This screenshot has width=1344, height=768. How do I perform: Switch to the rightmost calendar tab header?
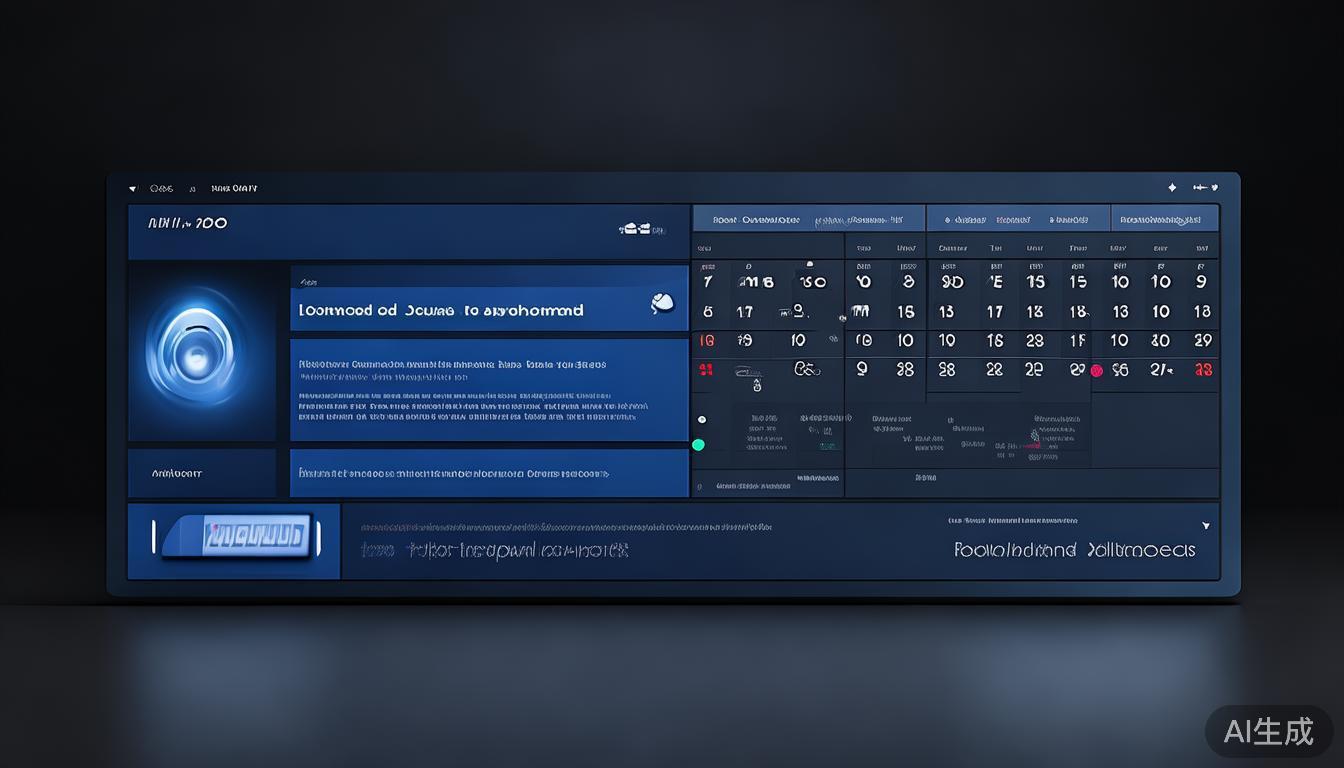coord(1164,219)
